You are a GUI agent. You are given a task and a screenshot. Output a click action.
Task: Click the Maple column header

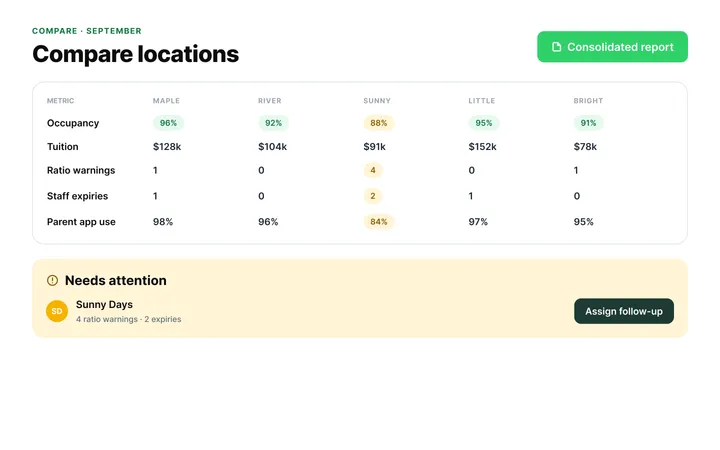click(x=166, y=101)
